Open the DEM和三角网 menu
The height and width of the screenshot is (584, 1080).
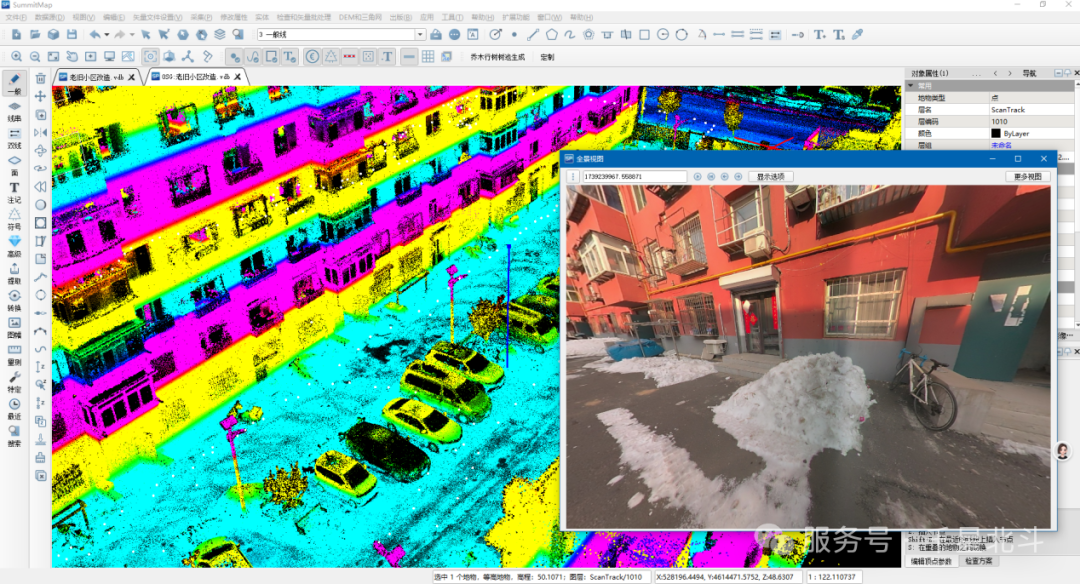point(360,17)
